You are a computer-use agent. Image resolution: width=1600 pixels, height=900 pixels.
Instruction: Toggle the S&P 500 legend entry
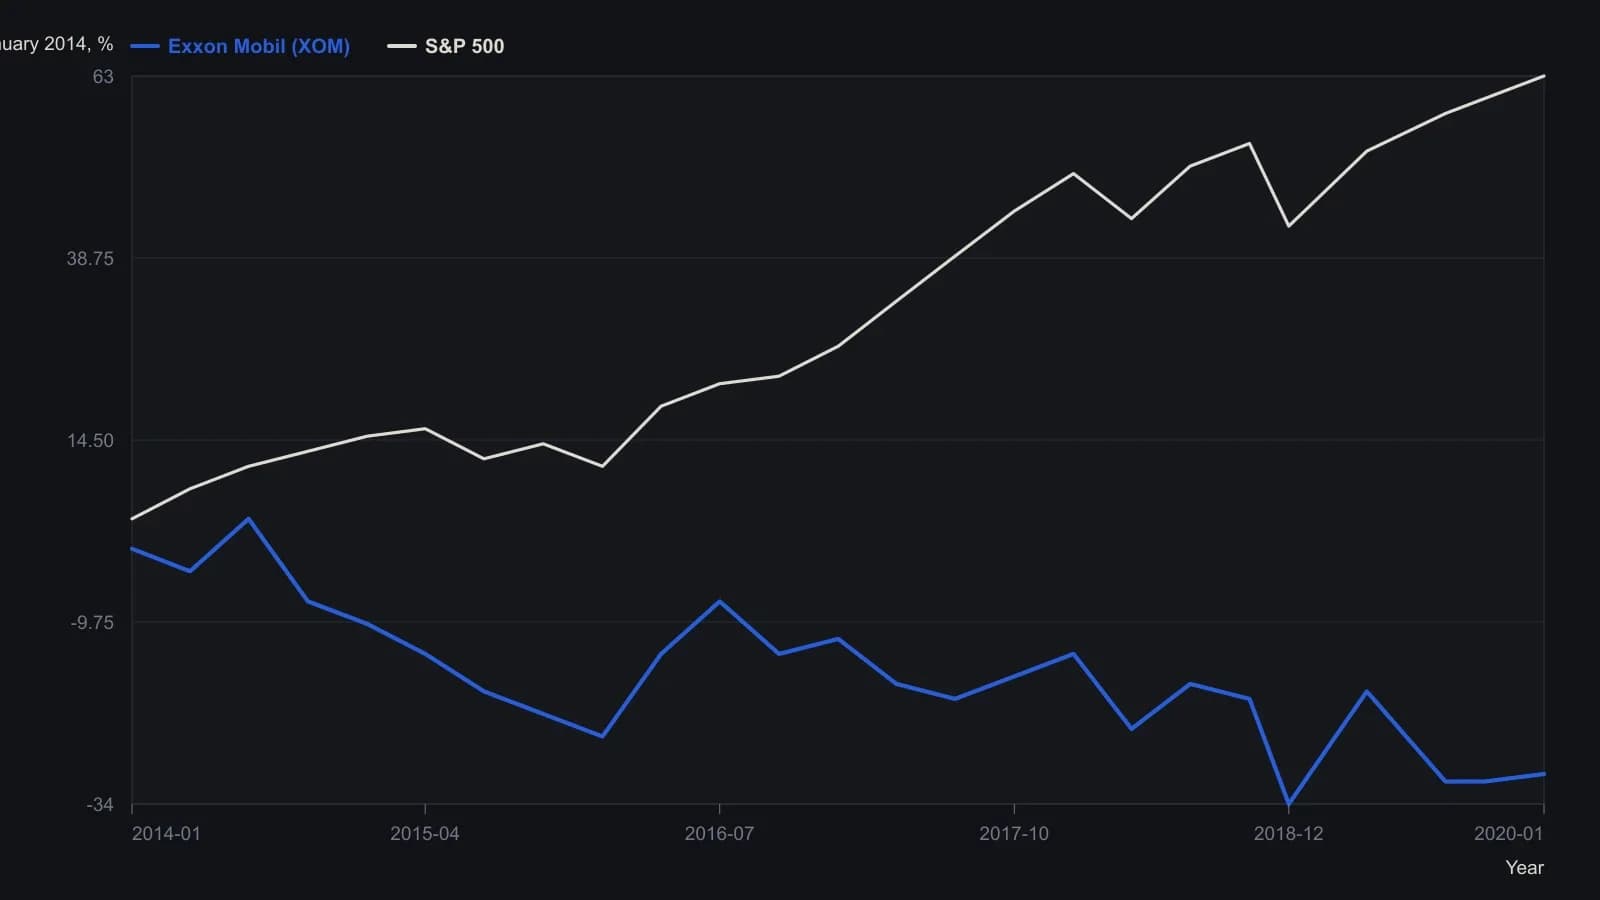(x=446, y=46)
